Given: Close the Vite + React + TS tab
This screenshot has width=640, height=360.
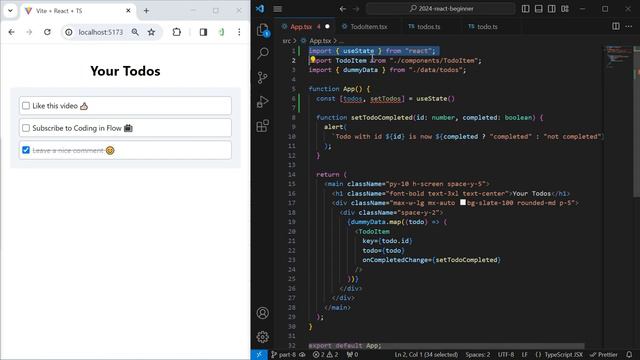Looking at the screenshot, I should [128, 11].
